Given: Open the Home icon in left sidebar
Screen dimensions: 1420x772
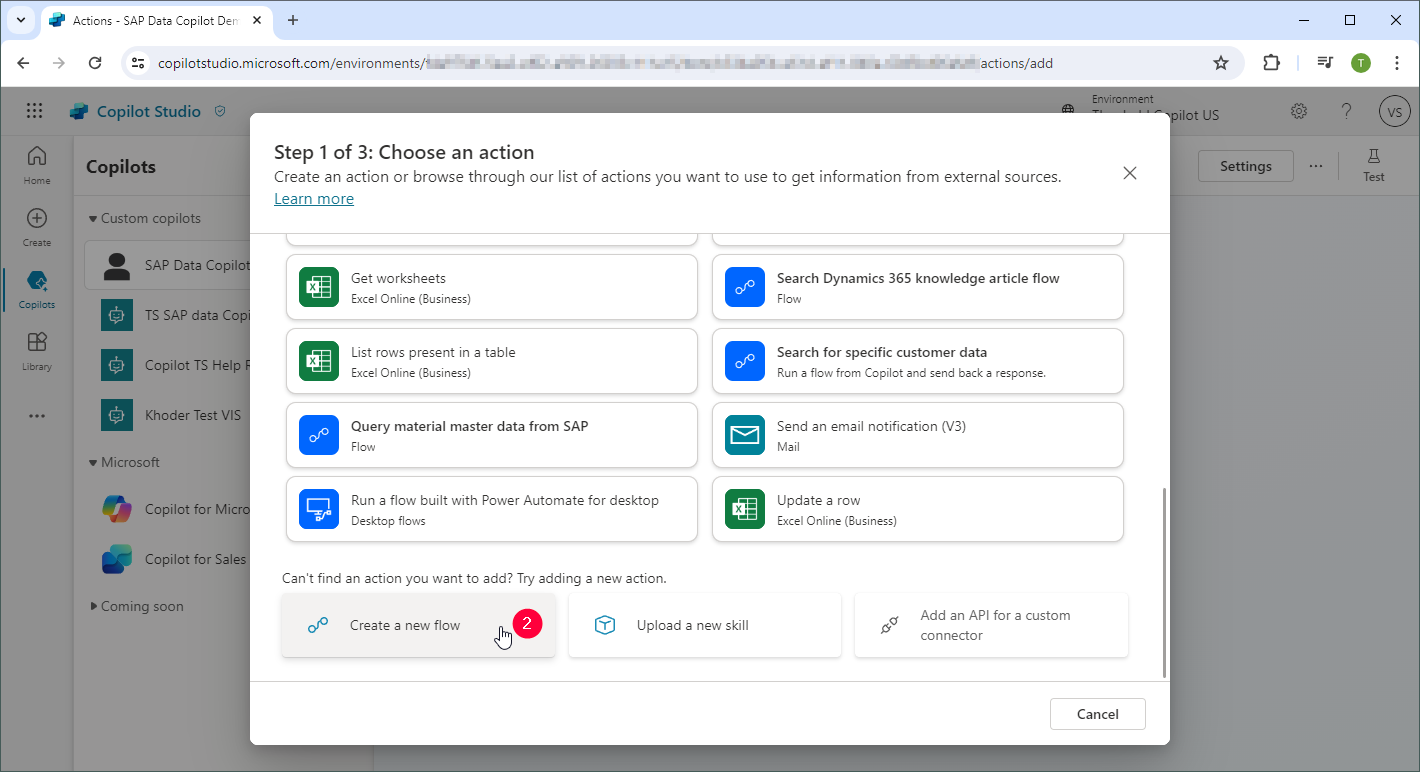Looking at the screenshot, I should tap(37, 156).
